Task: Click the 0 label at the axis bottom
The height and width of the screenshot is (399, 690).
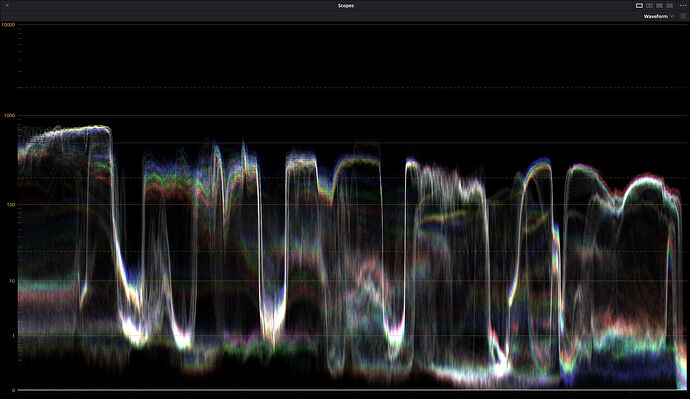Action: pos(14,390)
